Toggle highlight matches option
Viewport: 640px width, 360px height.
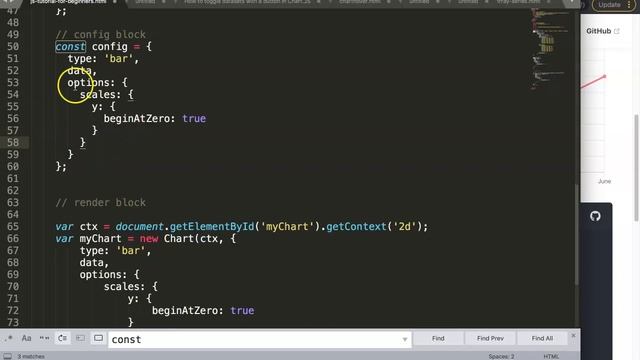click(x=98, y=338)
